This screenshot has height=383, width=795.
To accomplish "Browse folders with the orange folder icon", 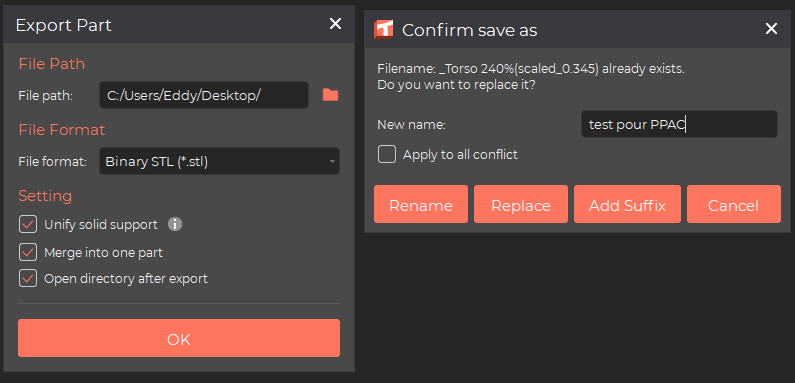I will point(331,95).
